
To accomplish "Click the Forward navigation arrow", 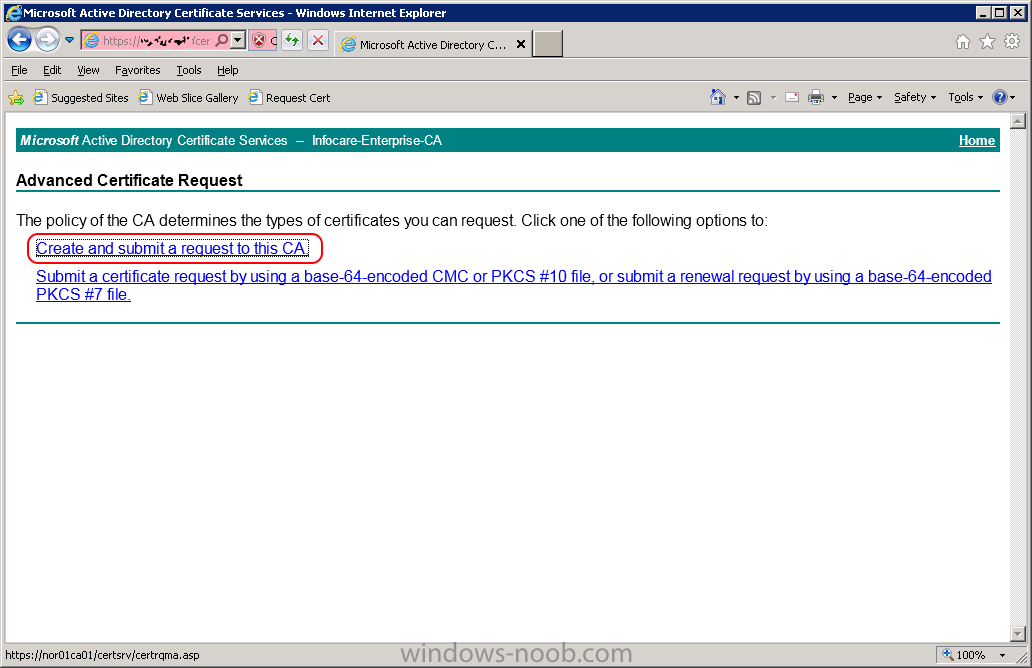I will 47,40.
